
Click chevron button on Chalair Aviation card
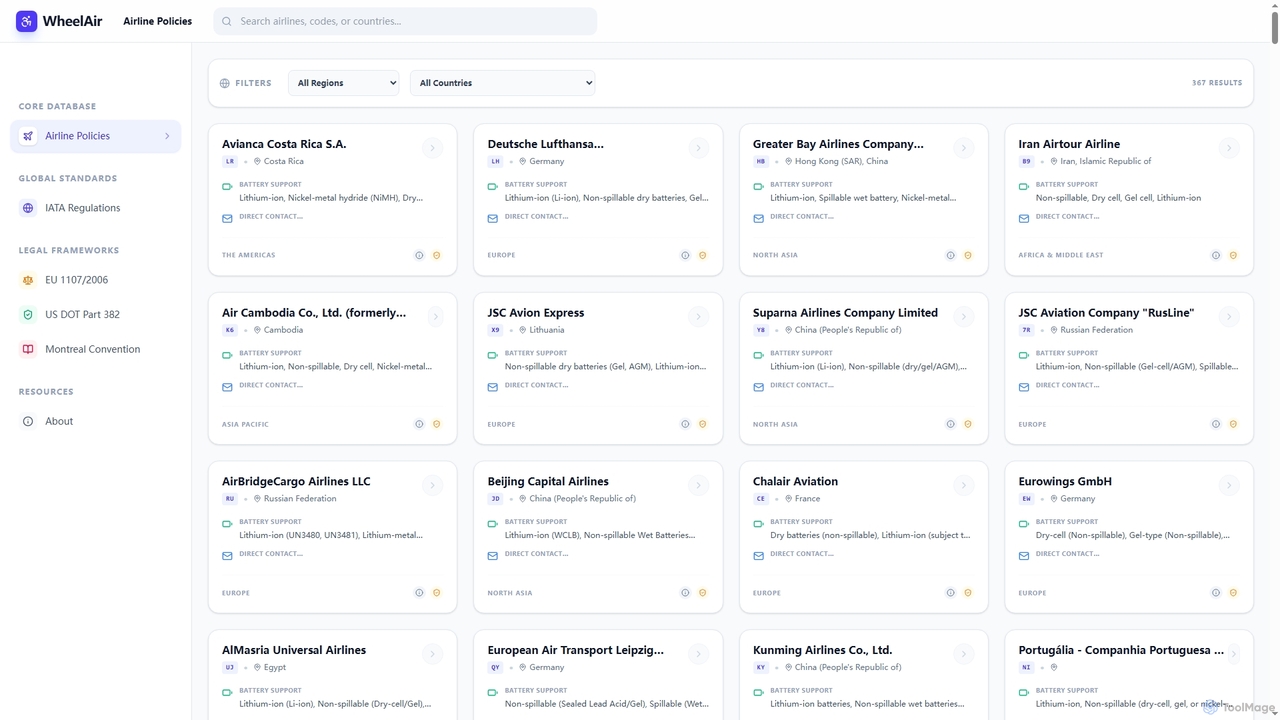[x=963, y=485]
